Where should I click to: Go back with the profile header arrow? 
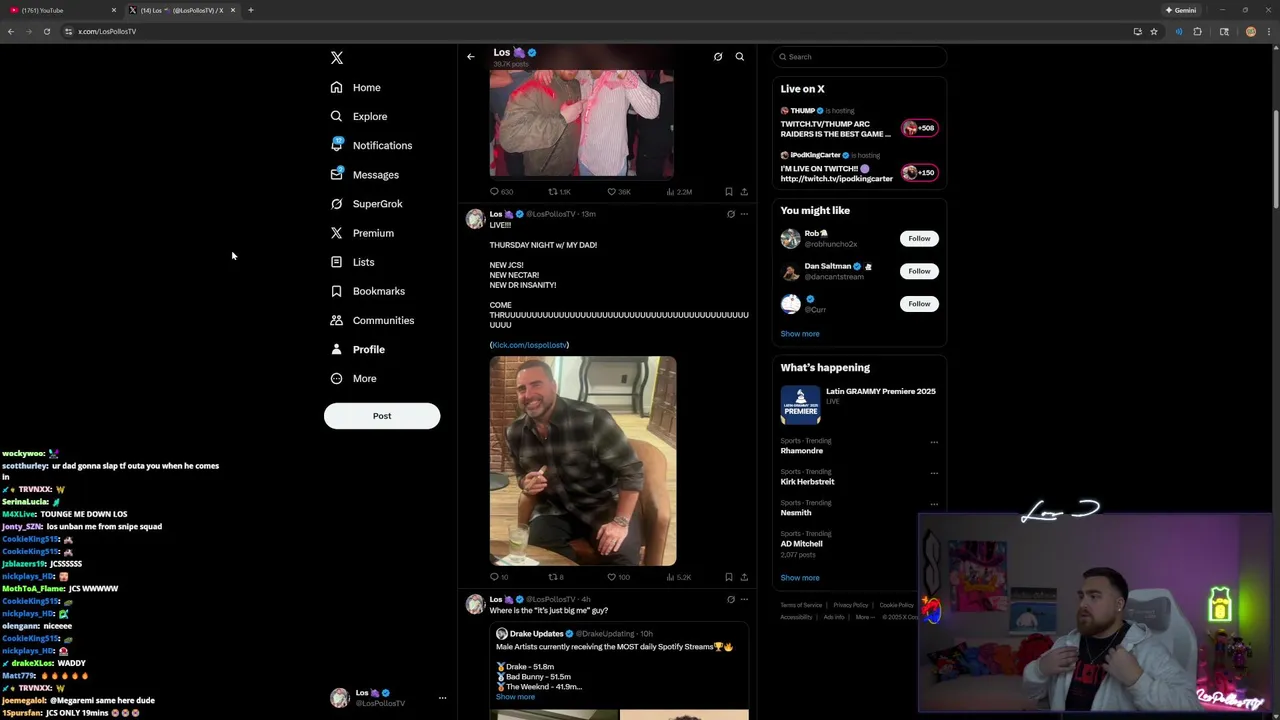pyautogui.click(x=471, y=56)
